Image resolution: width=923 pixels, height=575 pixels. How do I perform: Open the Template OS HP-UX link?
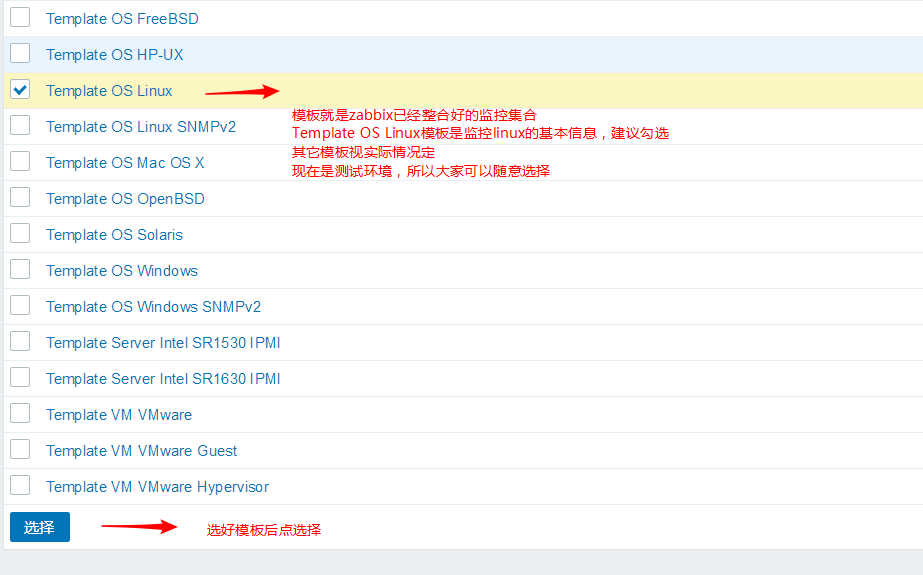pos(115,55)
